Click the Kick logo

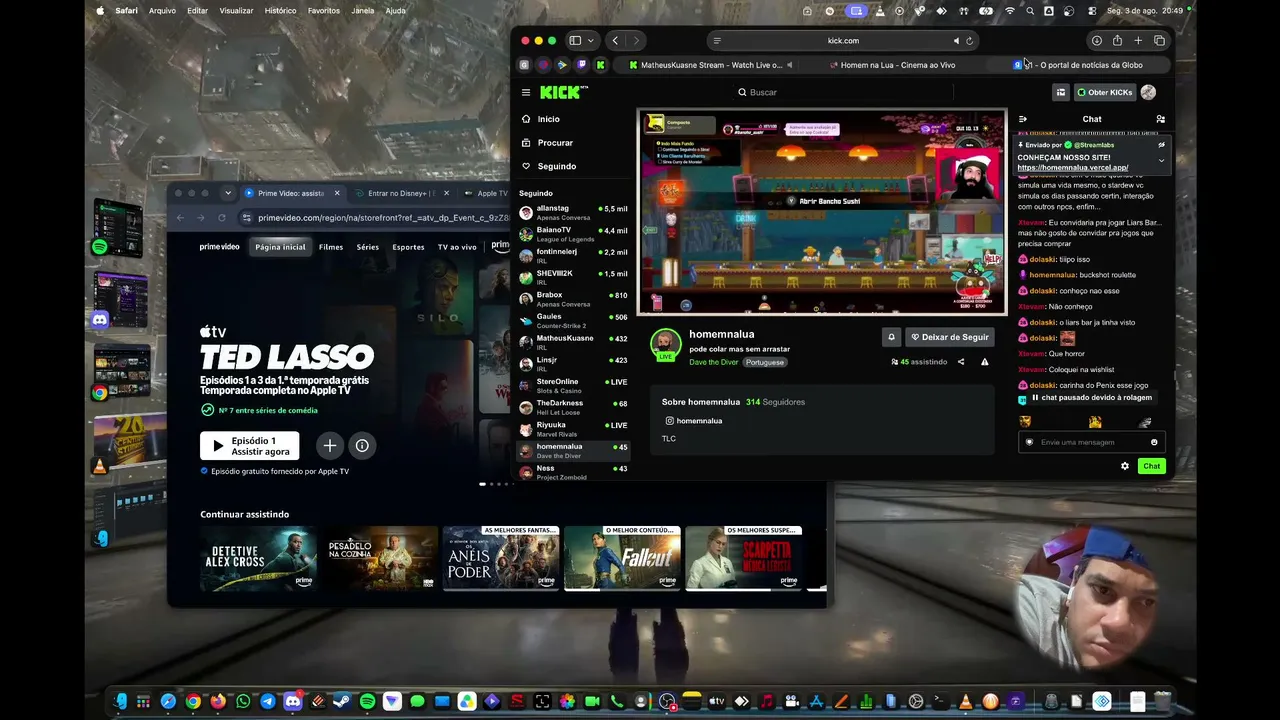pyautogui.click(x=562, y=92)
